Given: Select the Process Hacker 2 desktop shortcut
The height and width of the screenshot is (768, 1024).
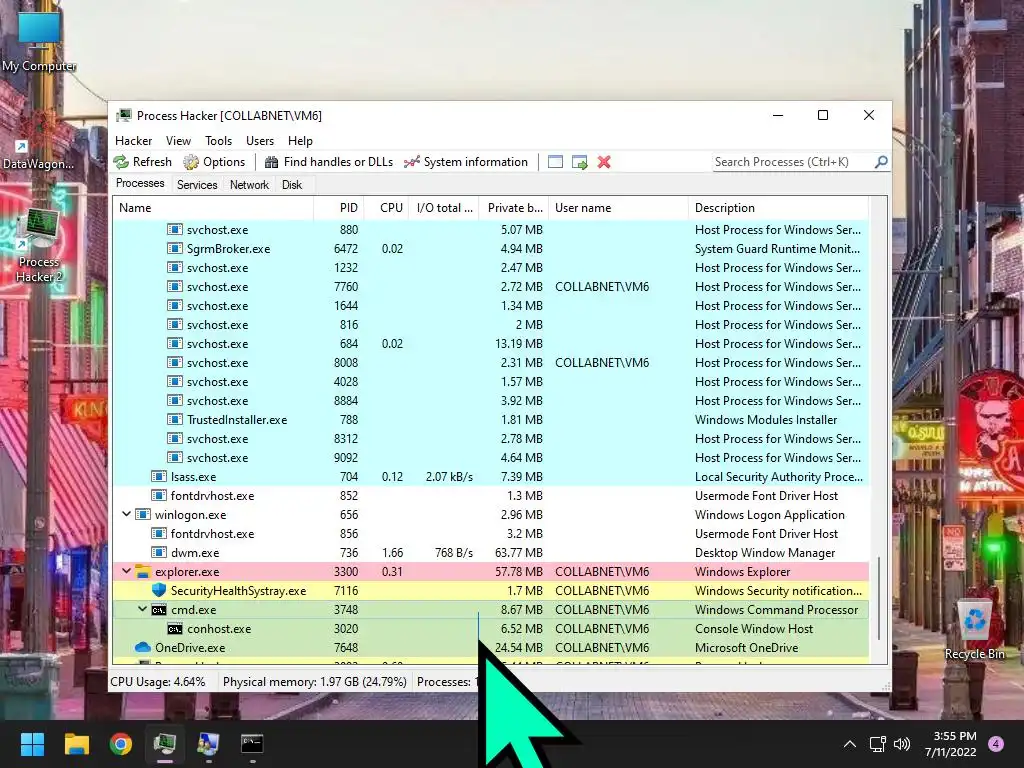Looking at the screenshot, I should pos(39,247).
